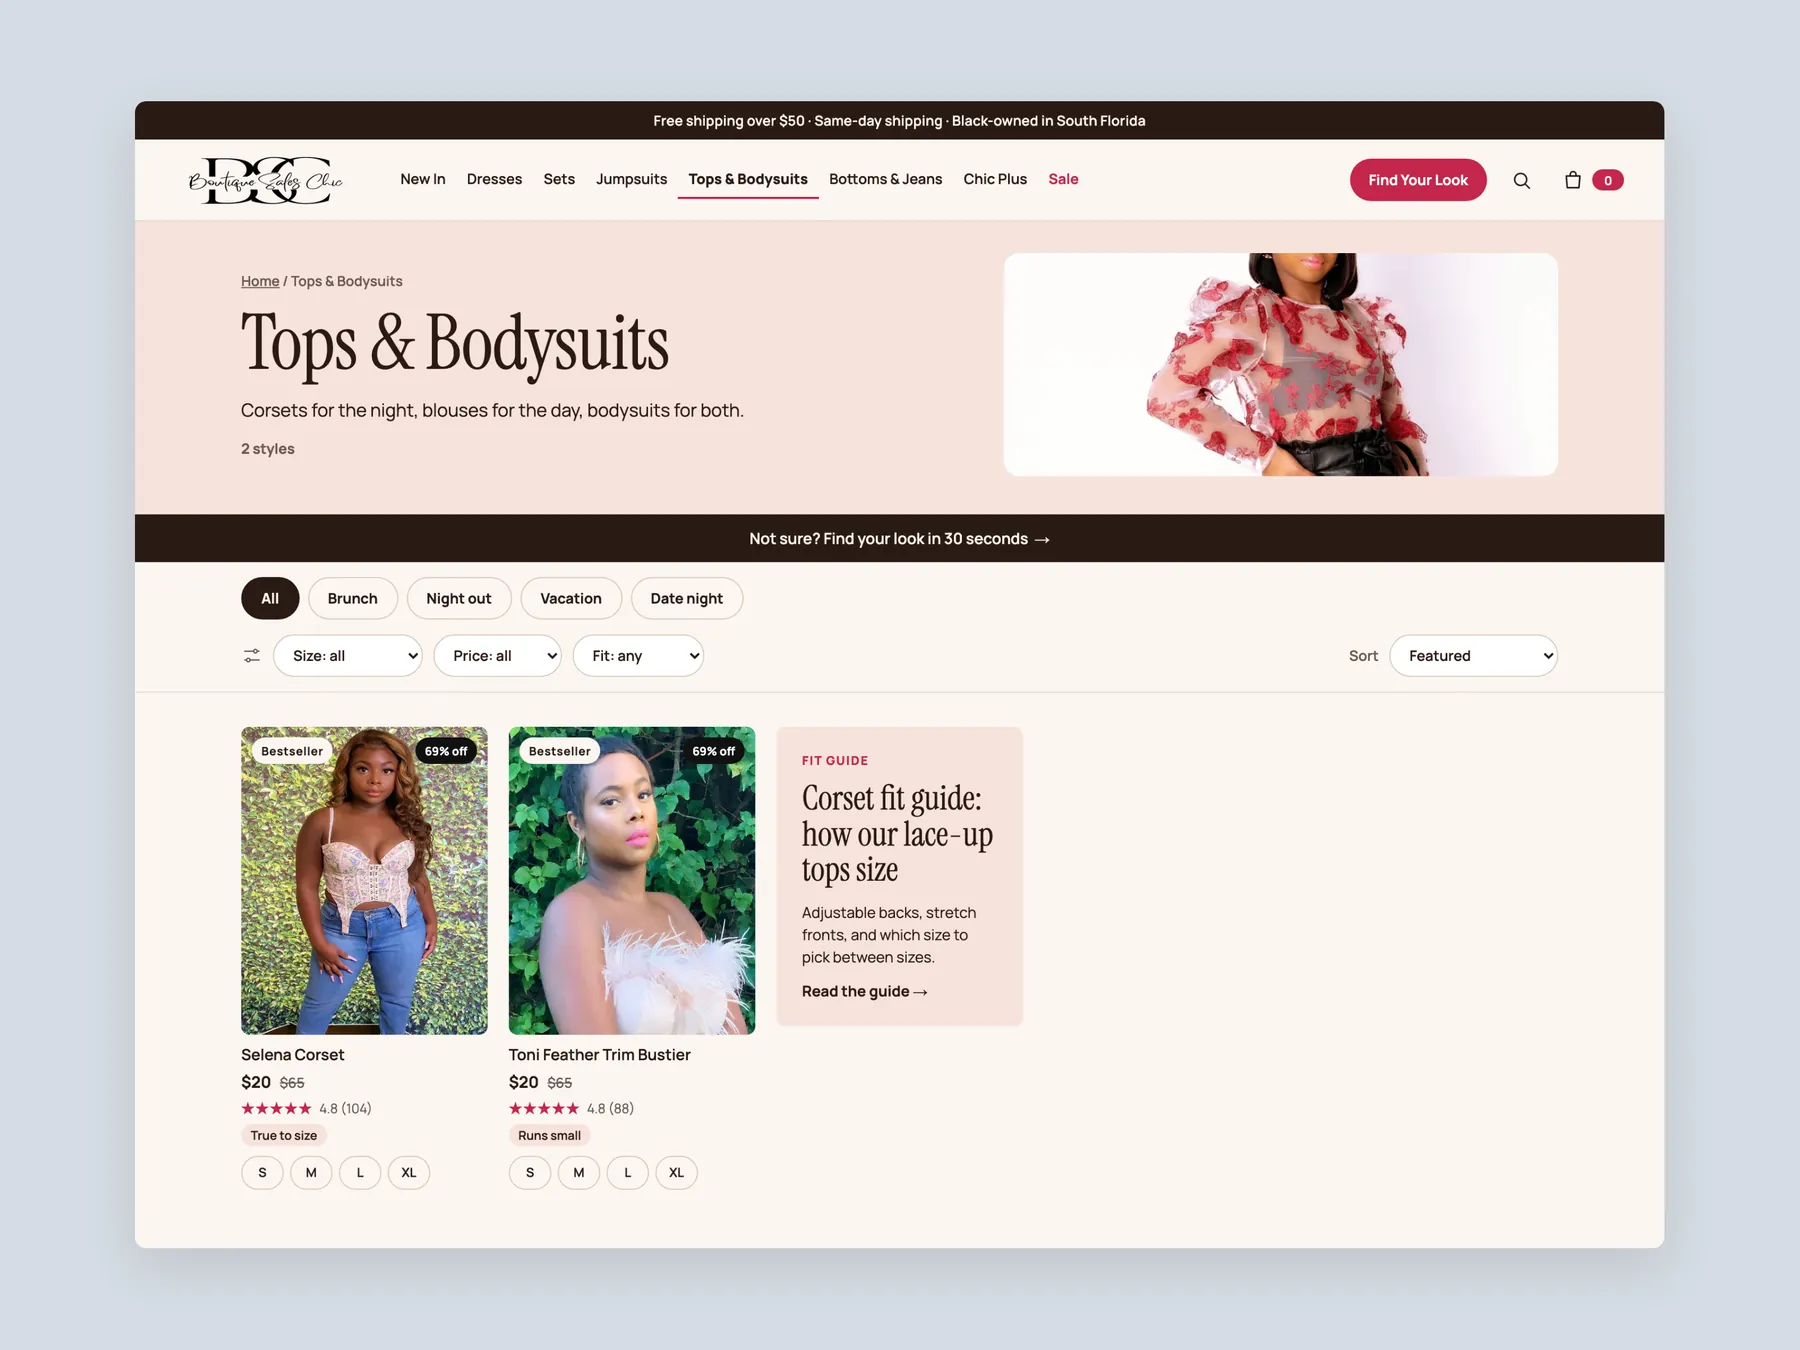1800x1350 pixels.
Task: Follow the Home breadcrumb link
Action: [260, 281]
